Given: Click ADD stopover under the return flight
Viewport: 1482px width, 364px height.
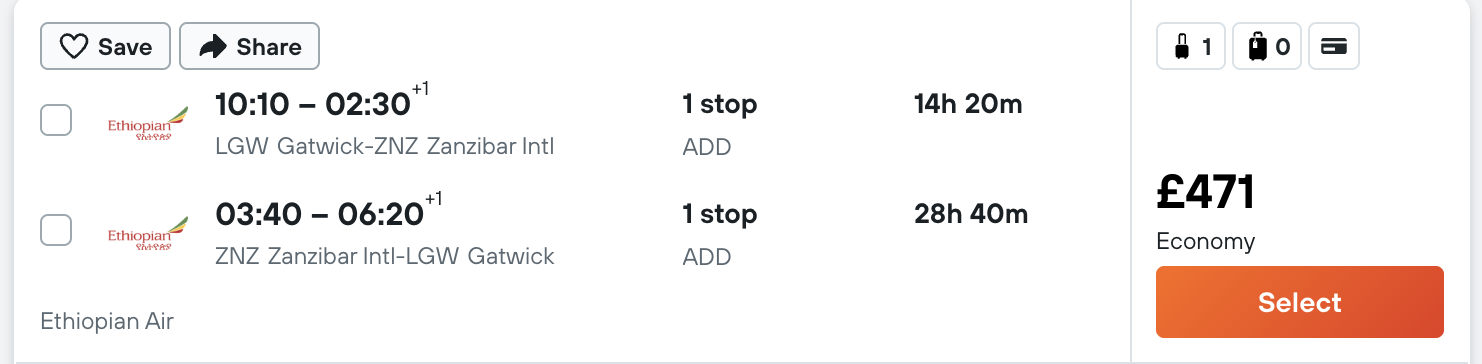Looking at the screenshot, I should coord(707,257).
